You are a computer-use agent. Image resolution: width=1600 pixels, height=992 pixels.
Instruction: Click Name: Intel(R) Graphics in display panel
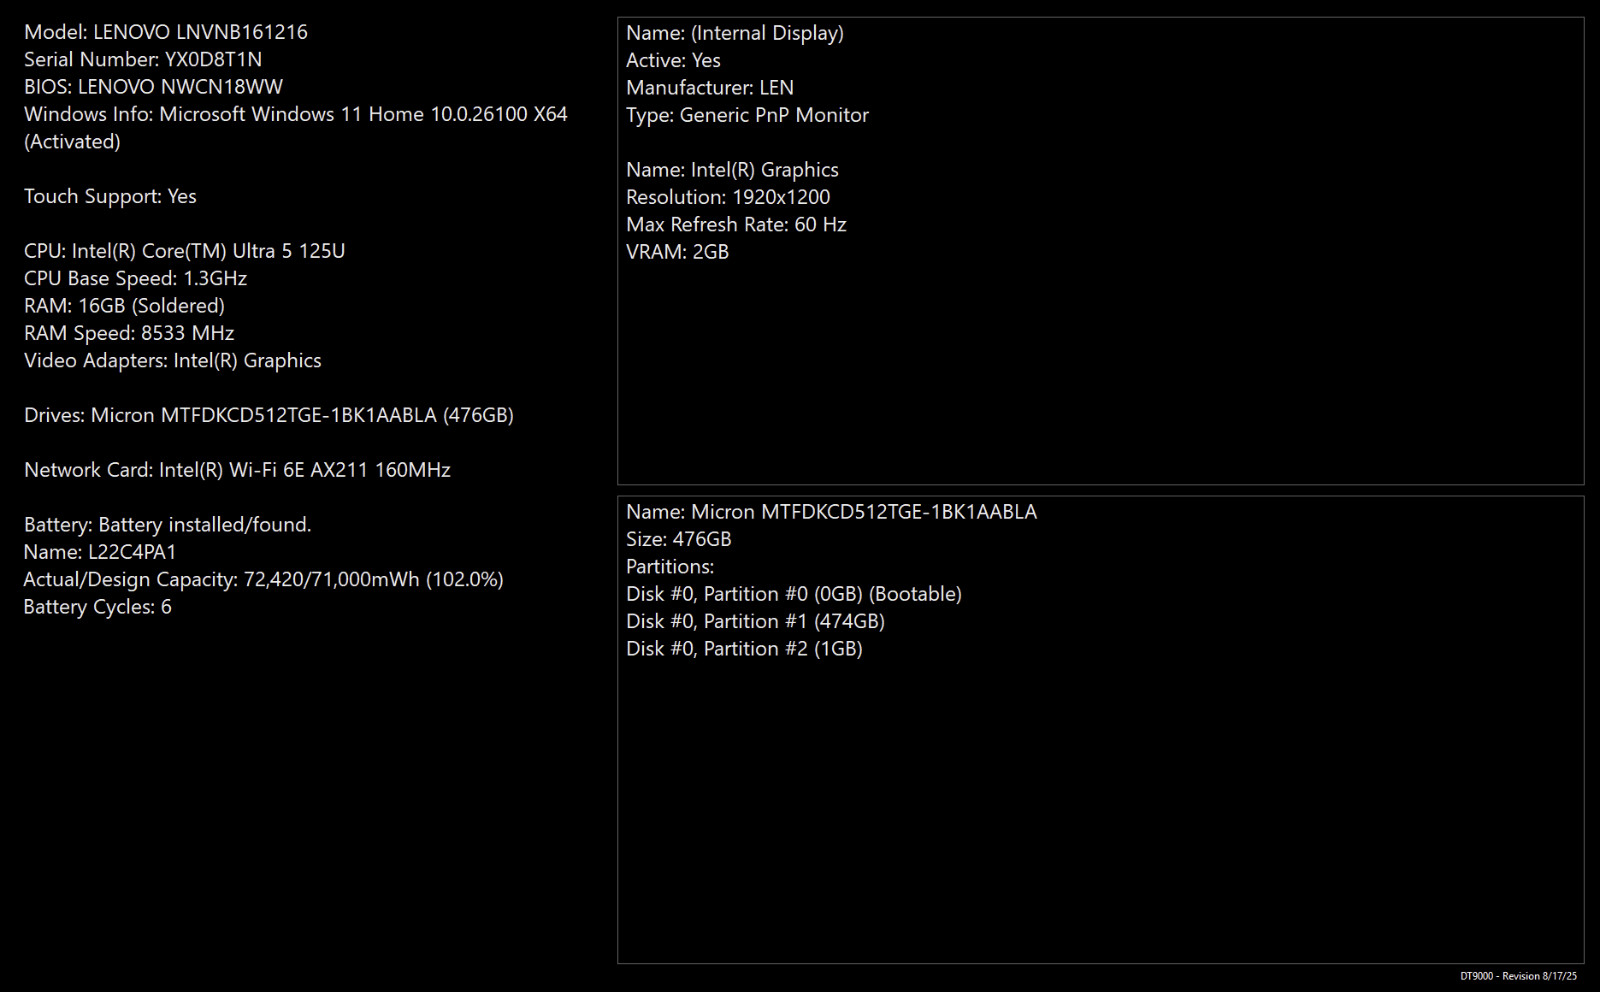732,170
